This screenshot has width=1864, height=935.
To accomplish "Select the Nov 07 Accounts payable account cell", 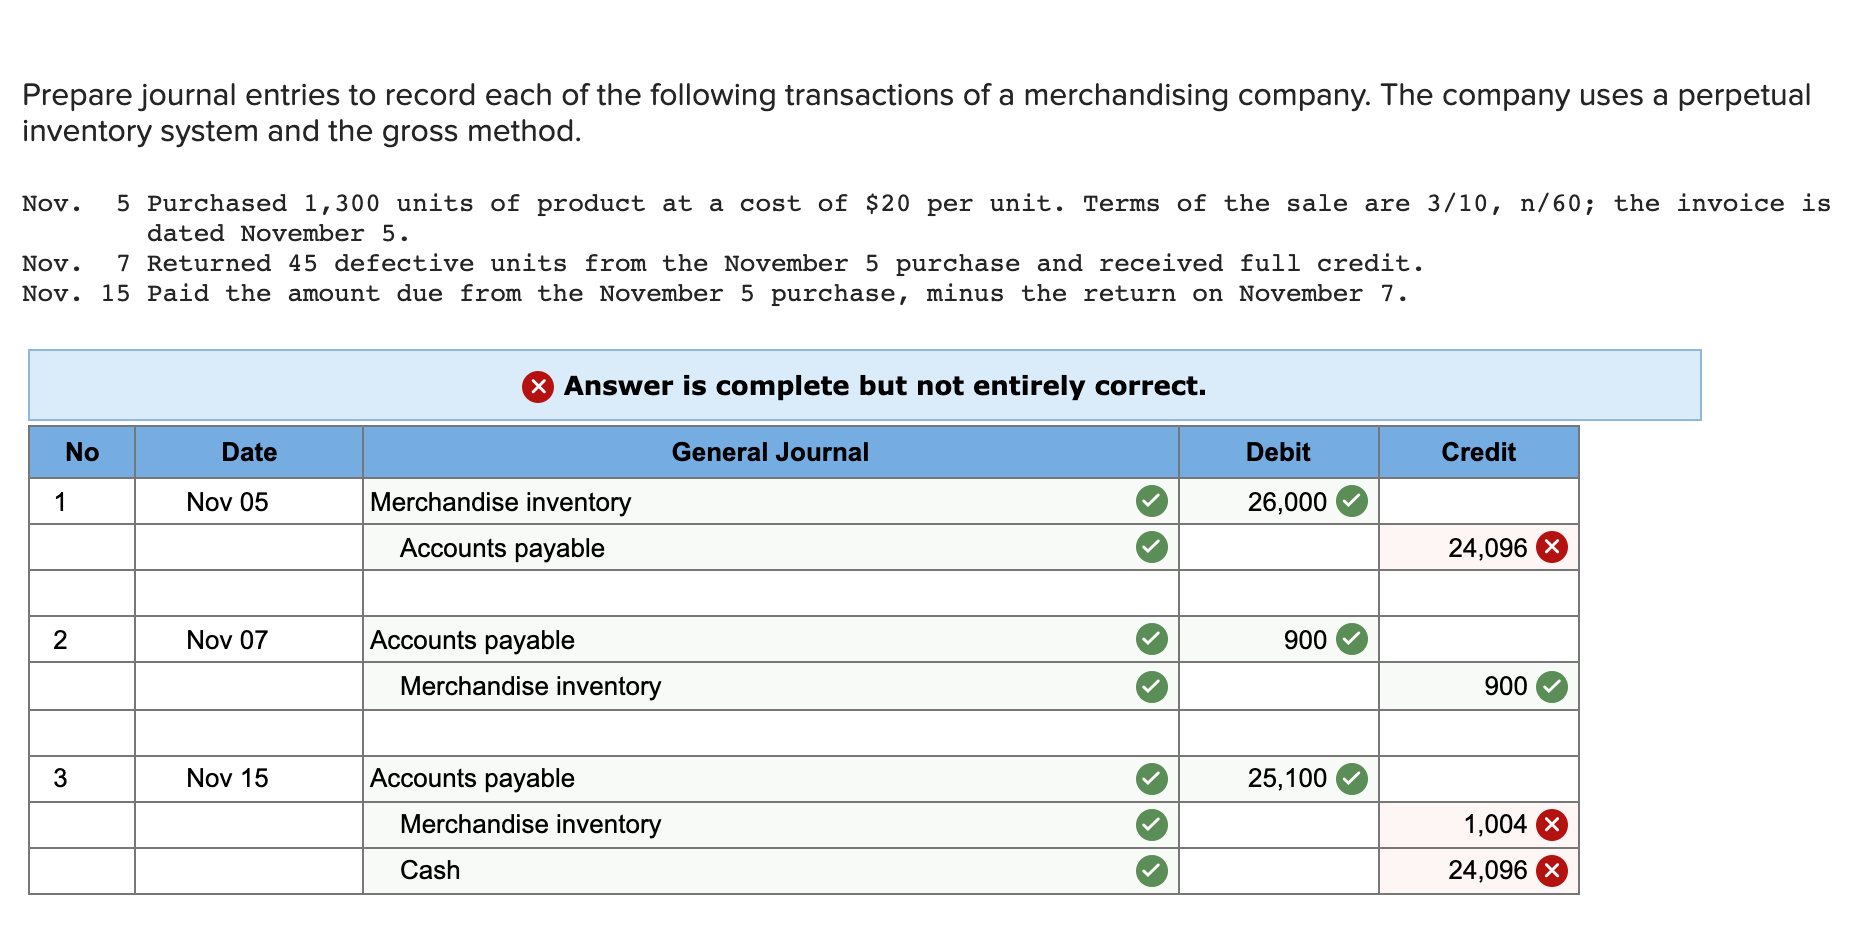I will (771, 640).
